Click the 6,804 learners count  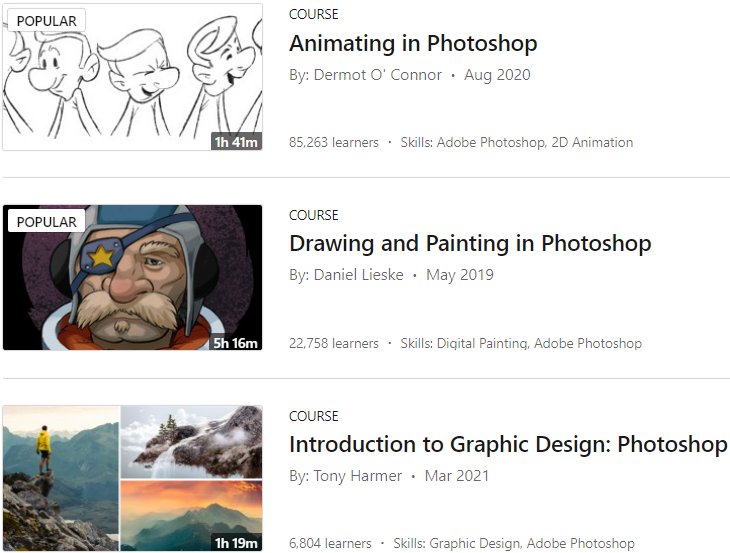[330, 544]
